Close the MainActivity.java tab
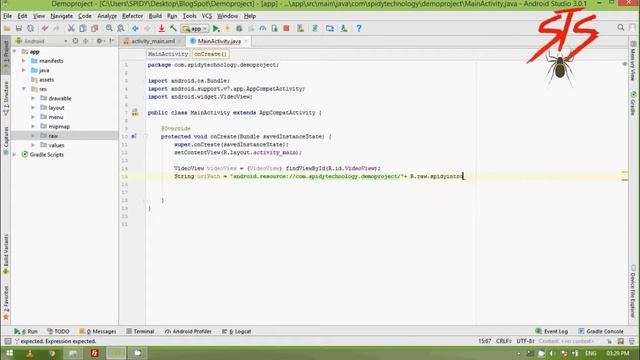Screen dimensions: 640x360 (246, 41)
